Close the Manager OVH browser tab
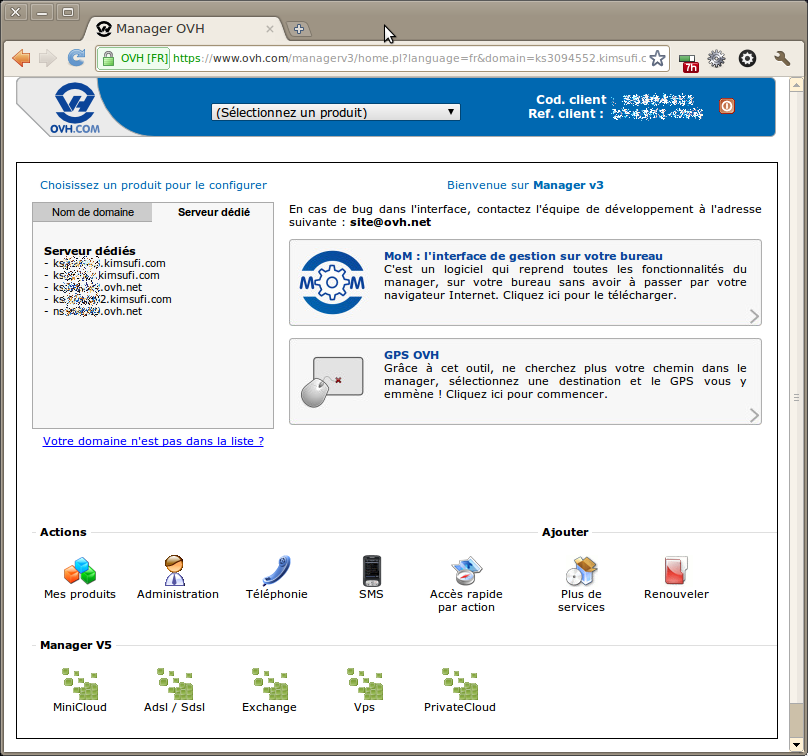 pyautogui.click(x=270, y=29)
